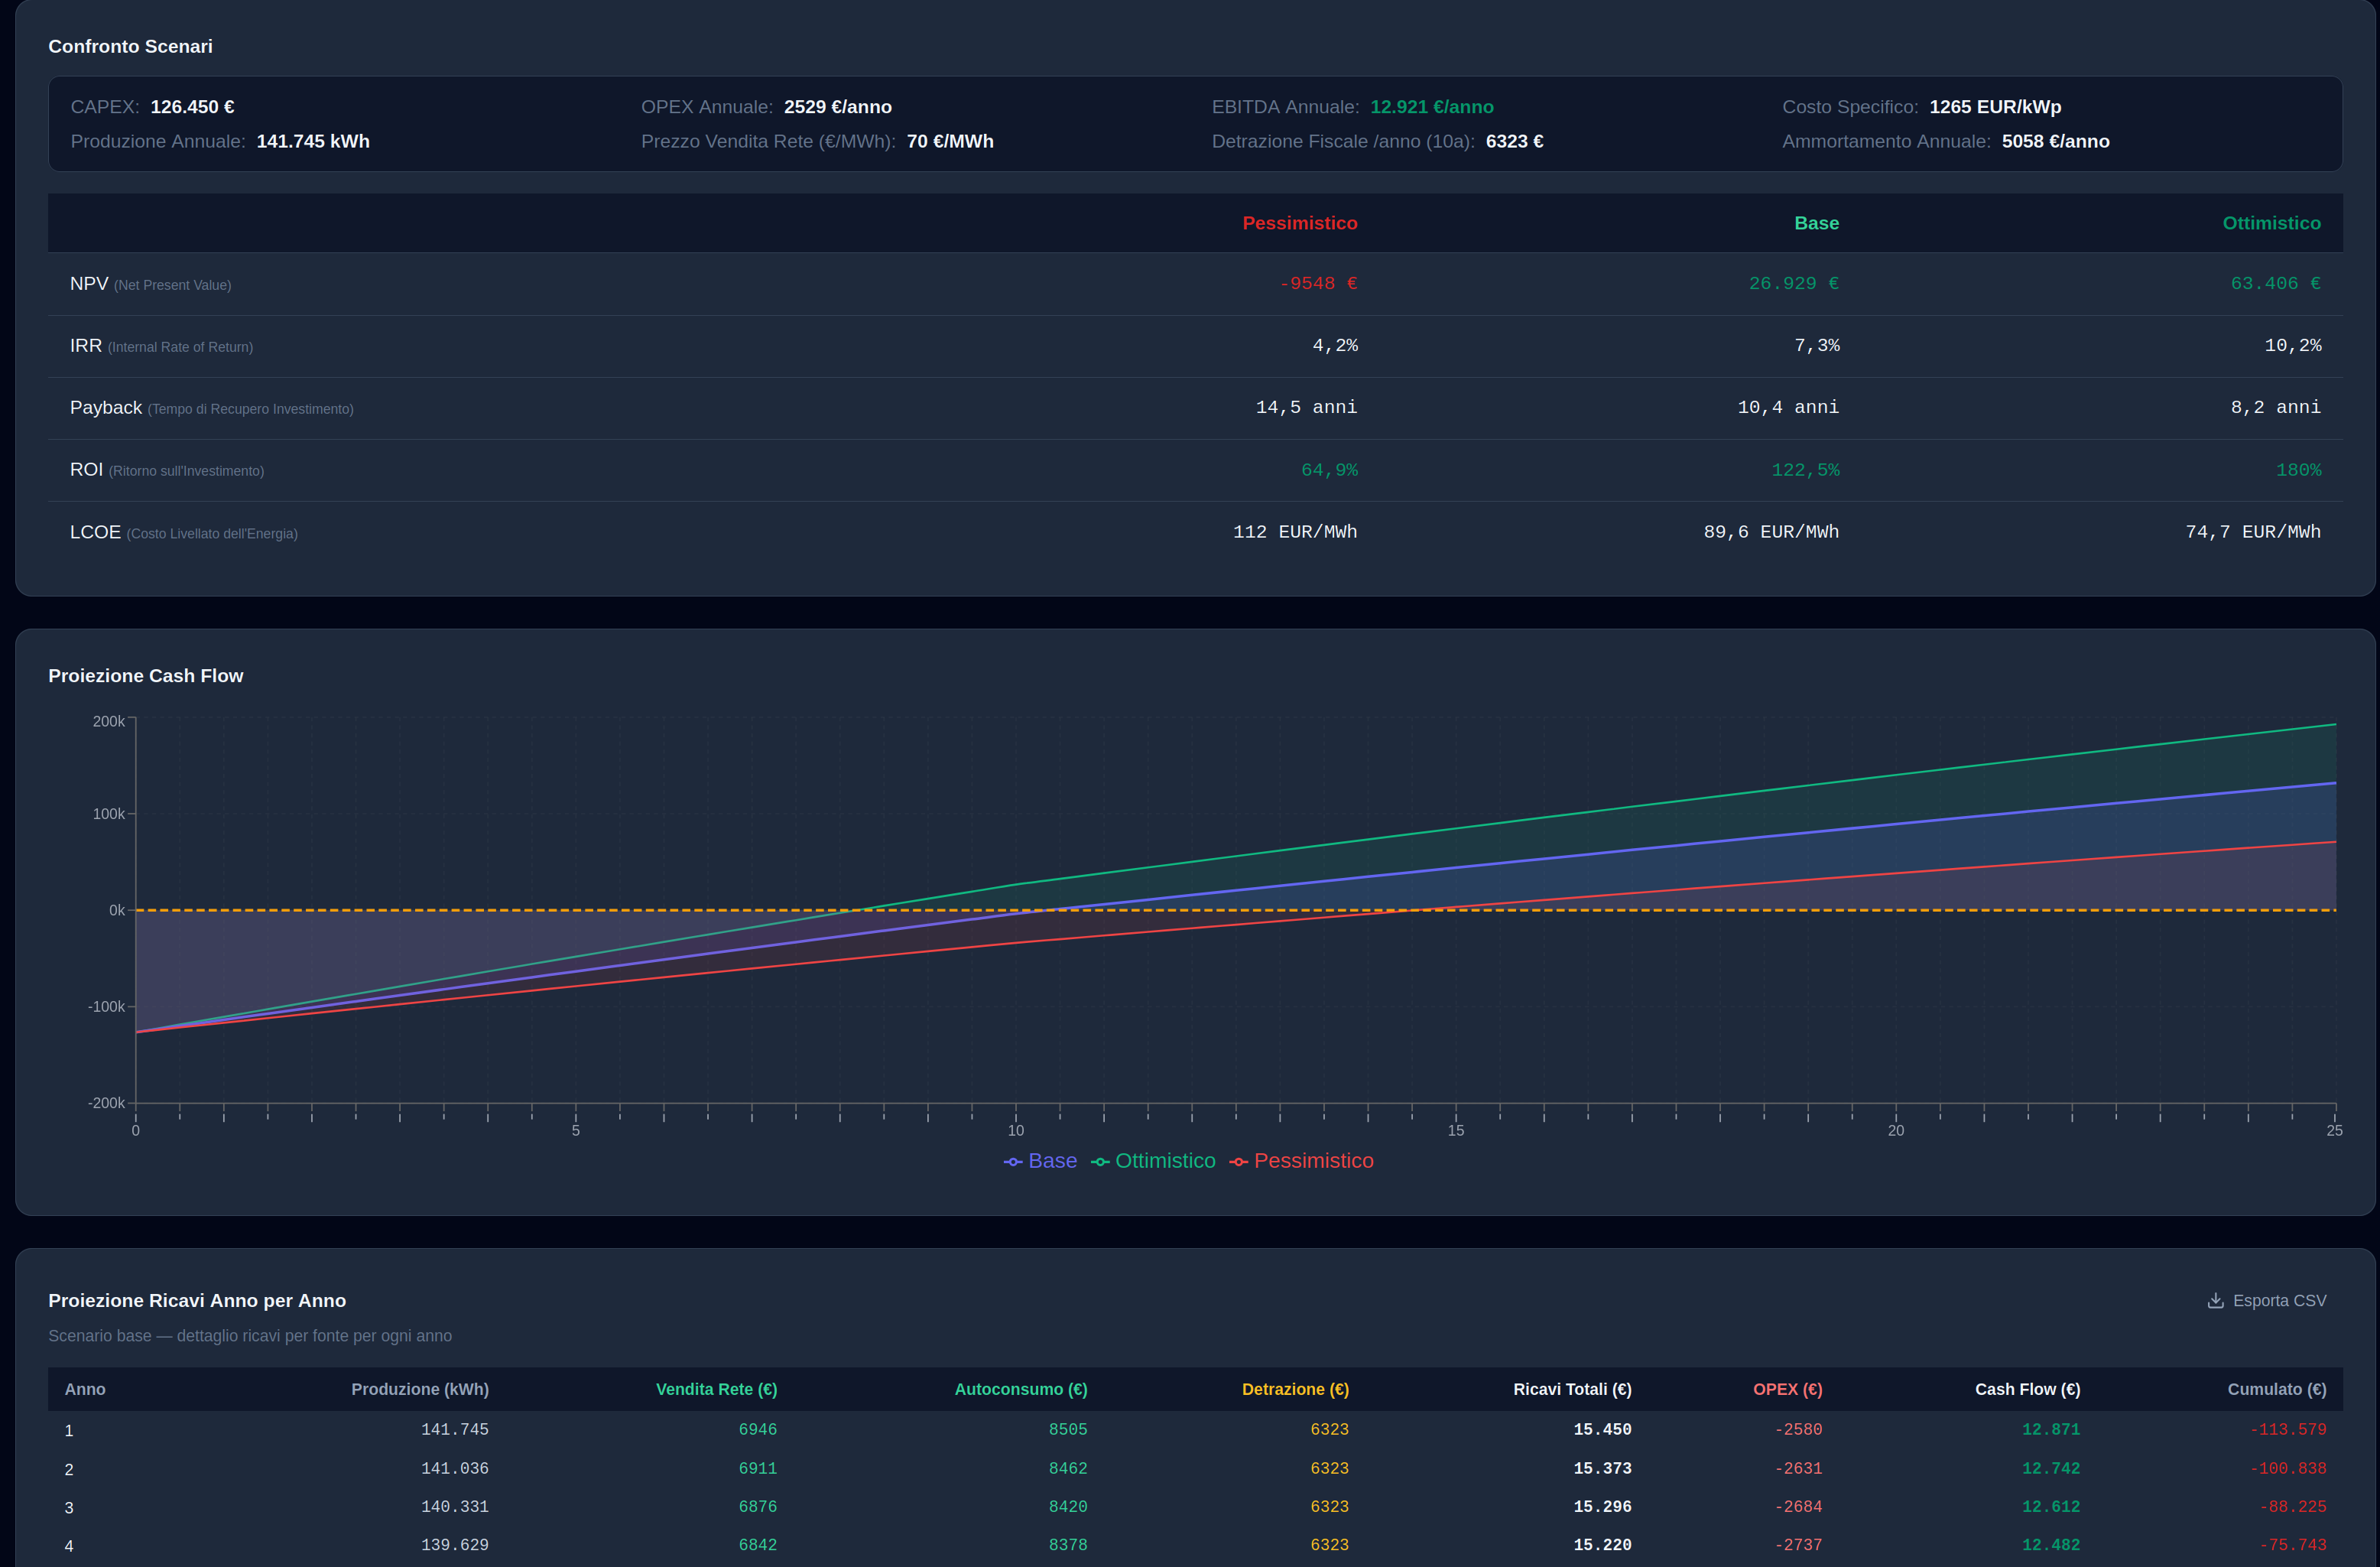This screenshot has width=2380, height=1567.
Task: Select the Ottimistico column header in comparison table
Action: [2271, 223]
